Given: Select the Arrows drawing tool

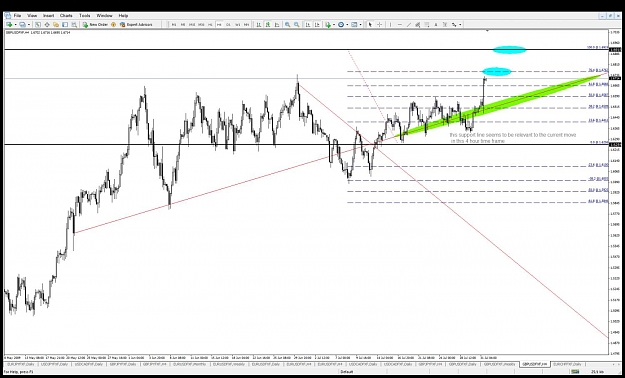Looking at the screenshot, I should [454, 25].
